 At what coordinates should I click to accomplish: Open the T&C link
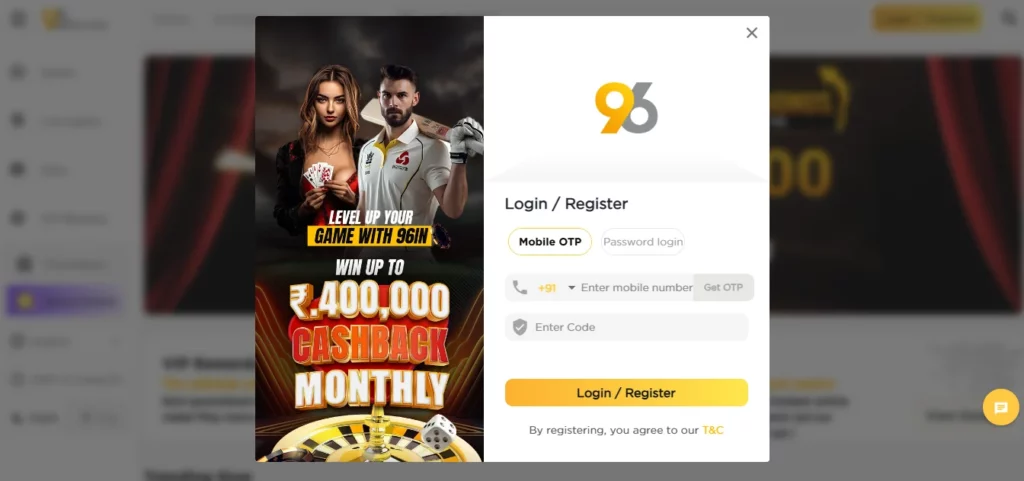(712, 430)
